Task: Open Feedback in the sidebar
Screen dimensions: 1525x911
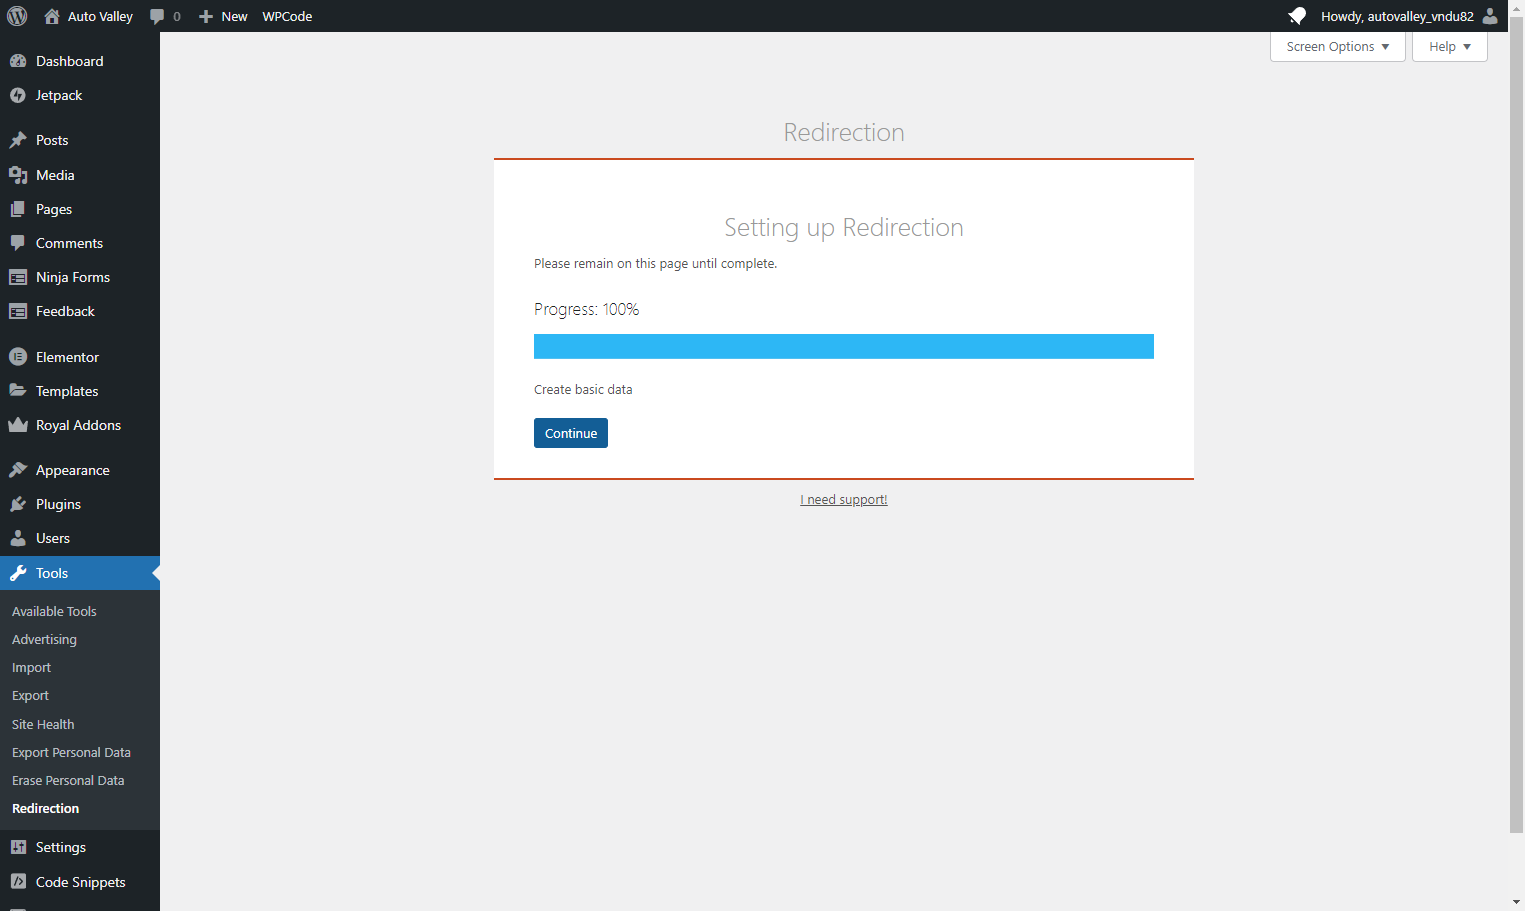Action: [x=80, y=311]
